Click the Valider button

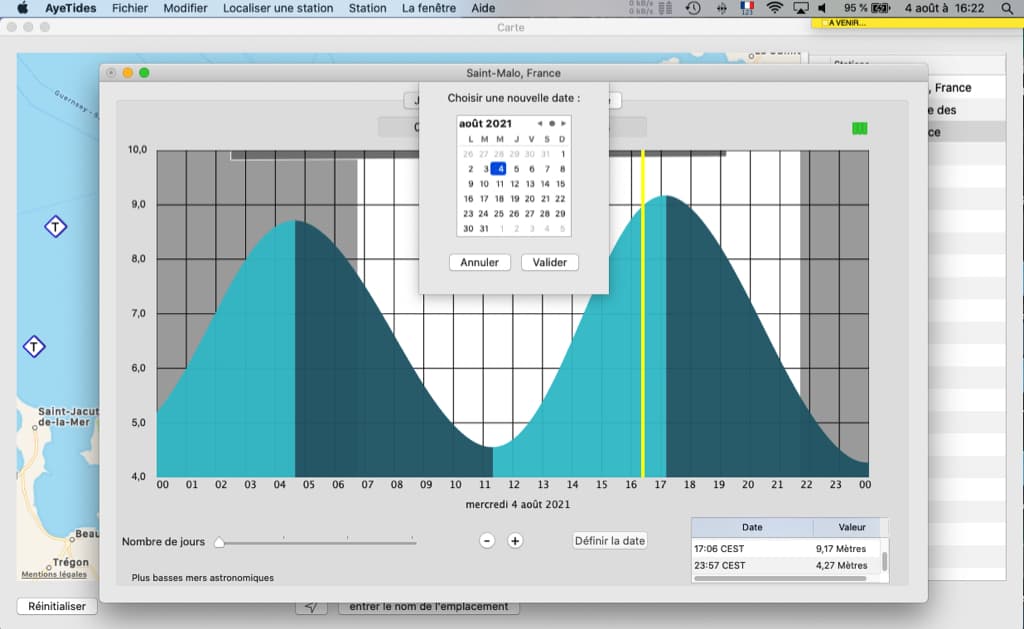tap(549, 263)
